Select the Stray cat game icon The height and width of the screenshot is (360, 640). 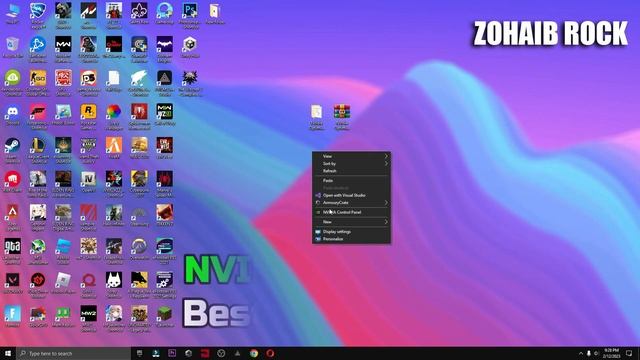(x=114, y=280)
